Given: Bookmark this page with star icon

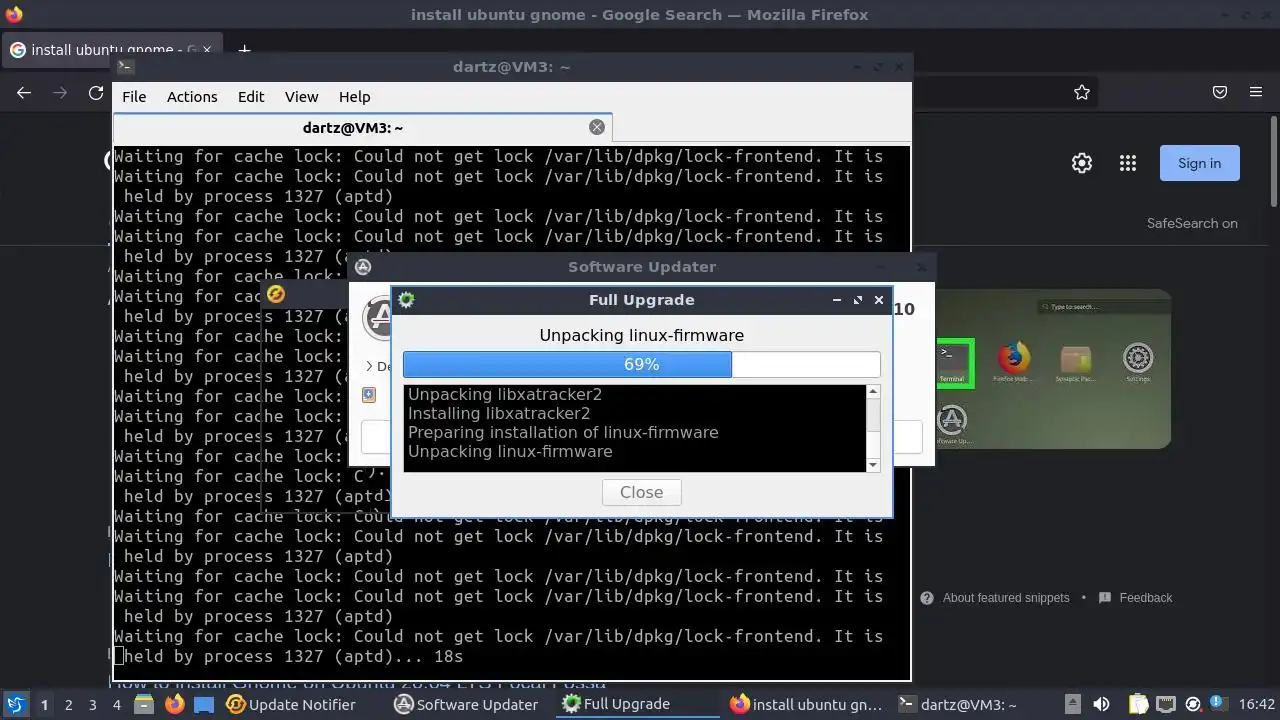Looking at the screenshot, I should pyautogui.click(x=1082, y=92).
